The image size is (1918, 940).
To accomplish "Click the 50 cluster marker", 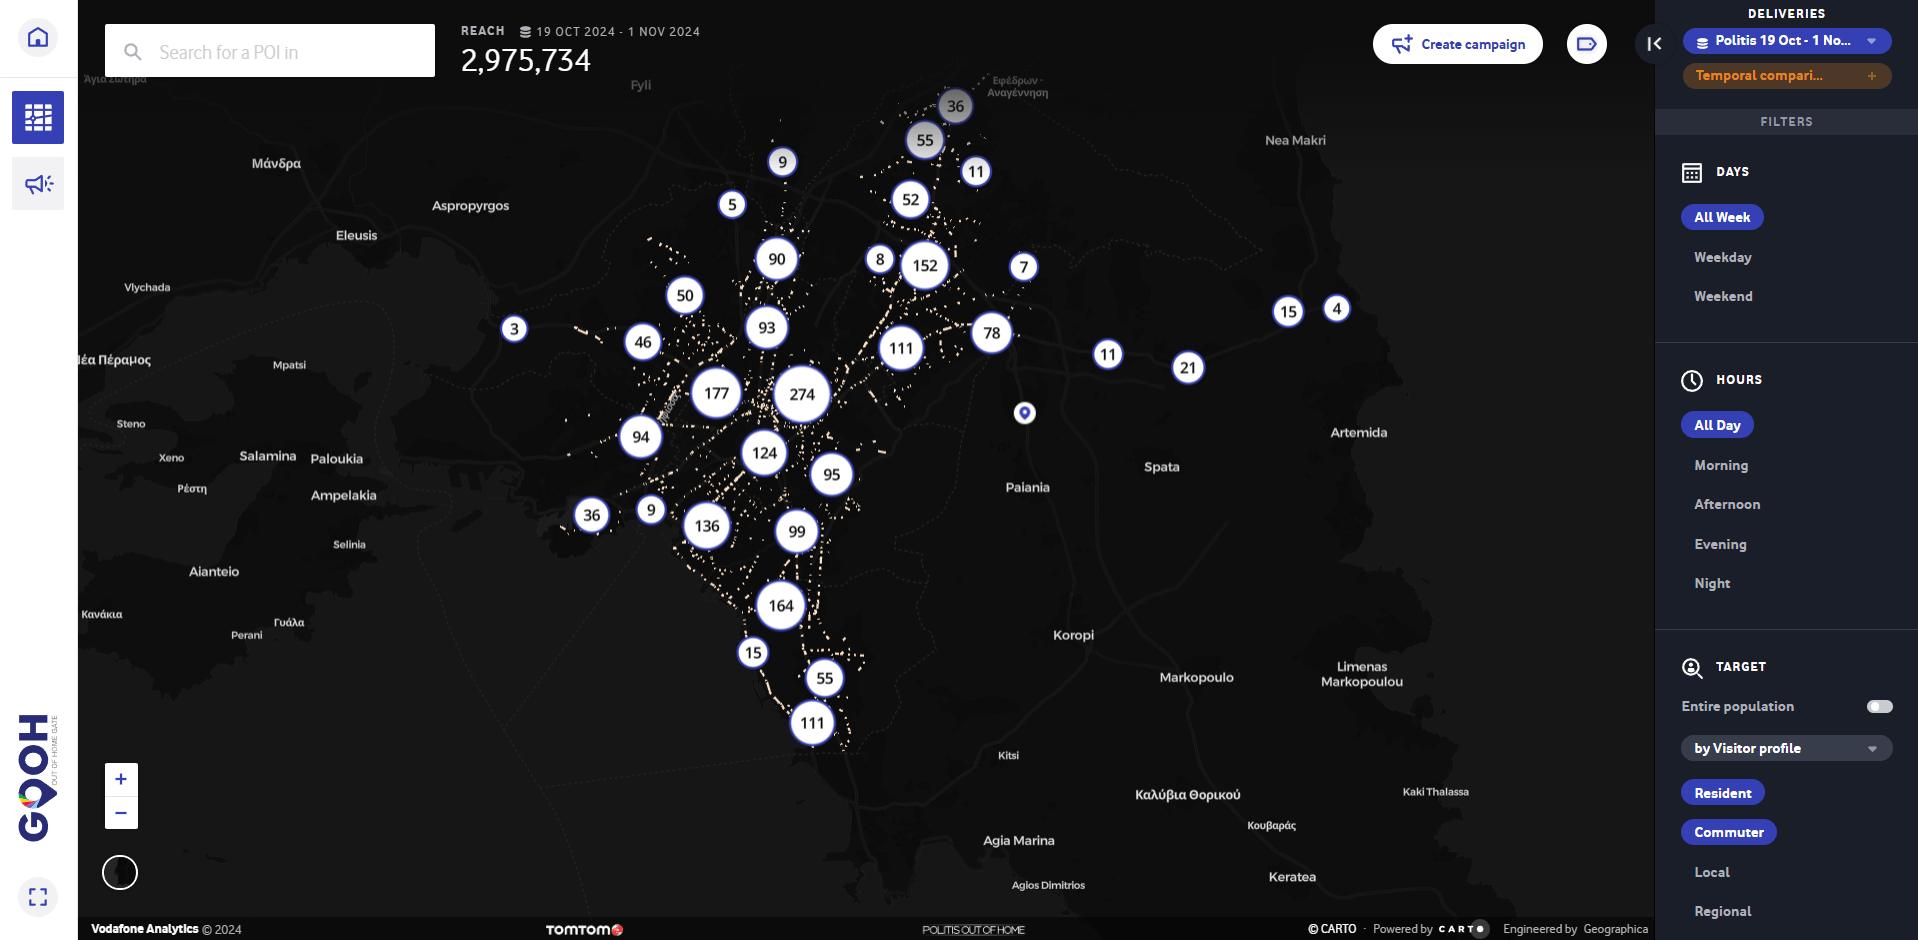I will click(x=685, y=296).
